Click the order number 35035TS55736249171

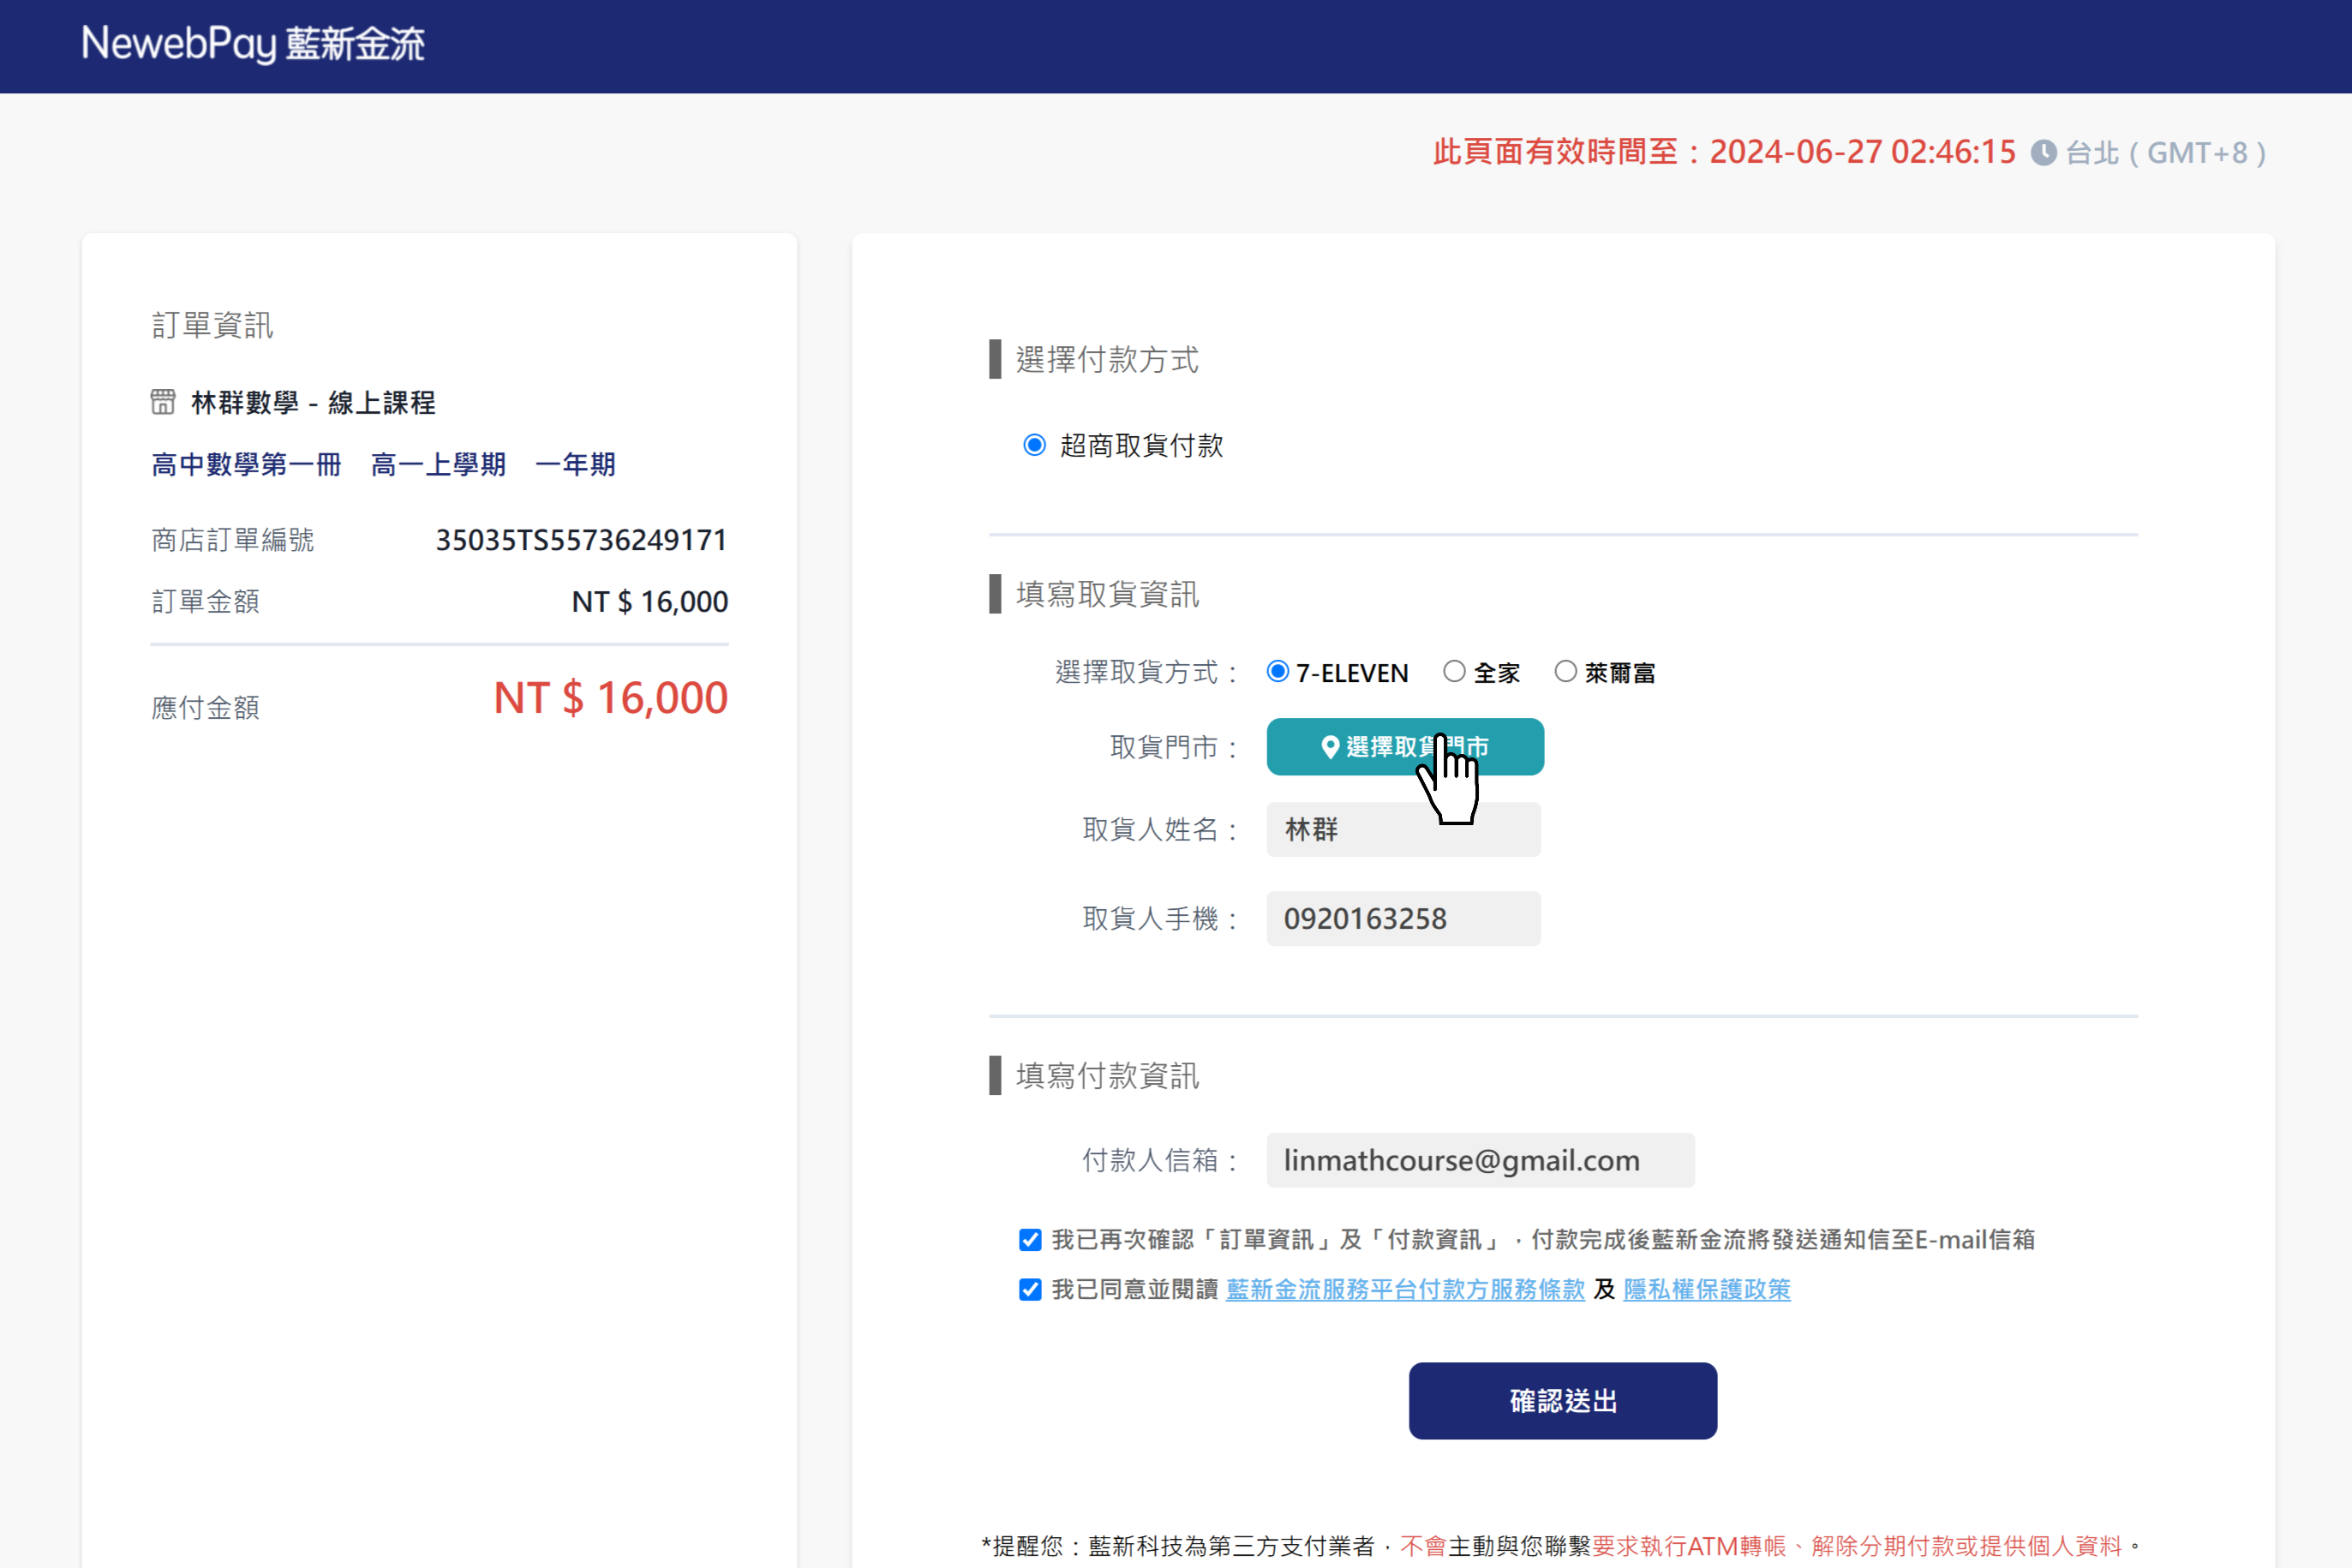[581, 540]
